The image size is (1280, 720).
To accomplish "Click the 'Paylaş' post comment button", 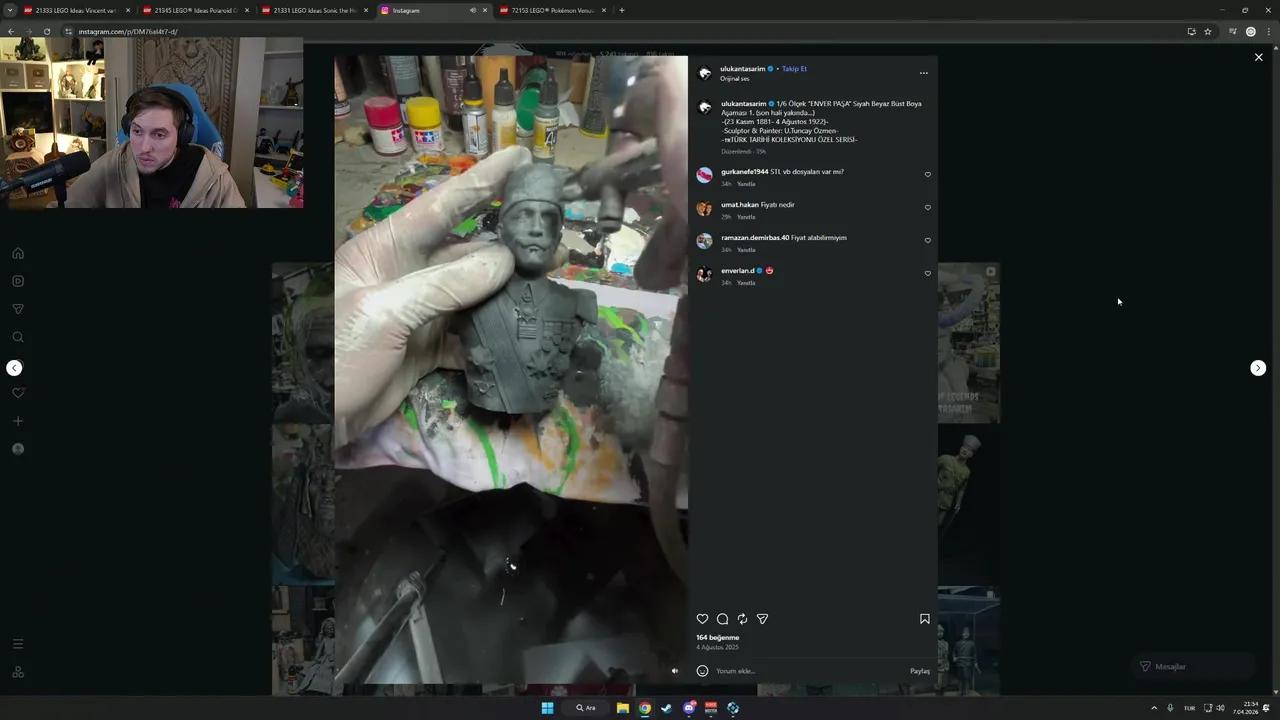I will 920,671.
